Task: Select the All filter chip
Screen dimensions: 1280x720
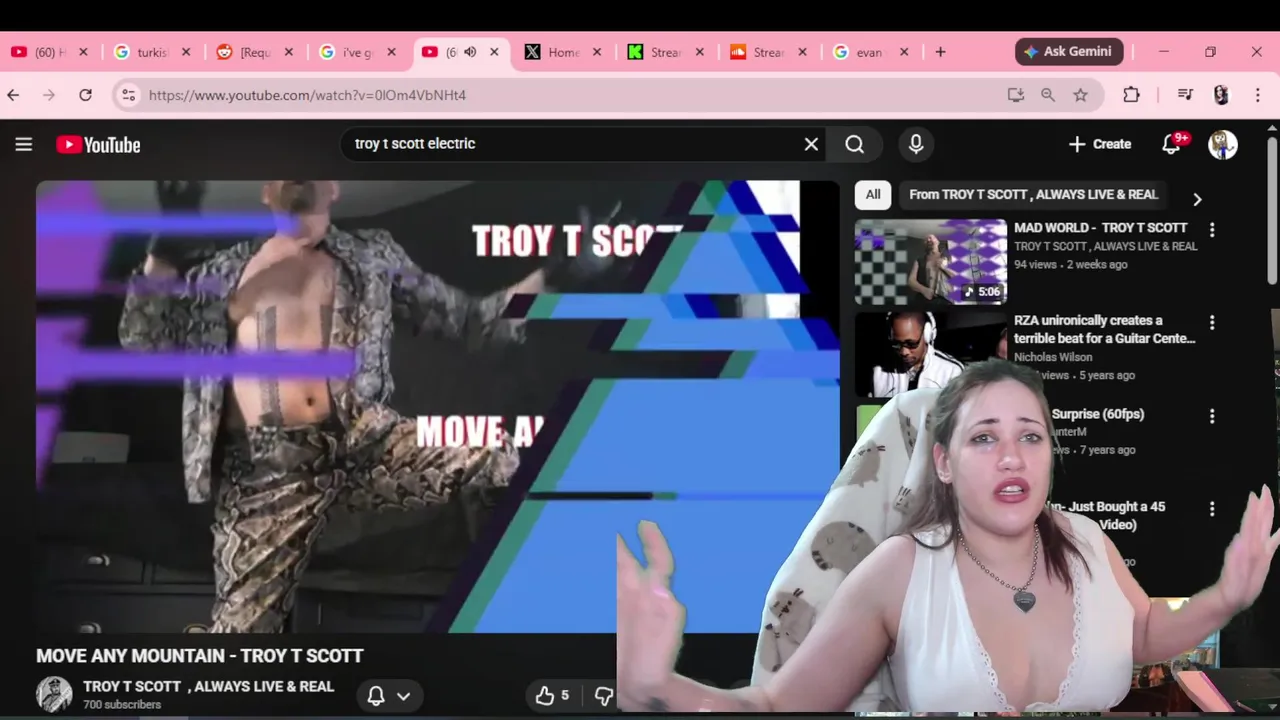Action: pyautogui.click(x=873, y=195)
